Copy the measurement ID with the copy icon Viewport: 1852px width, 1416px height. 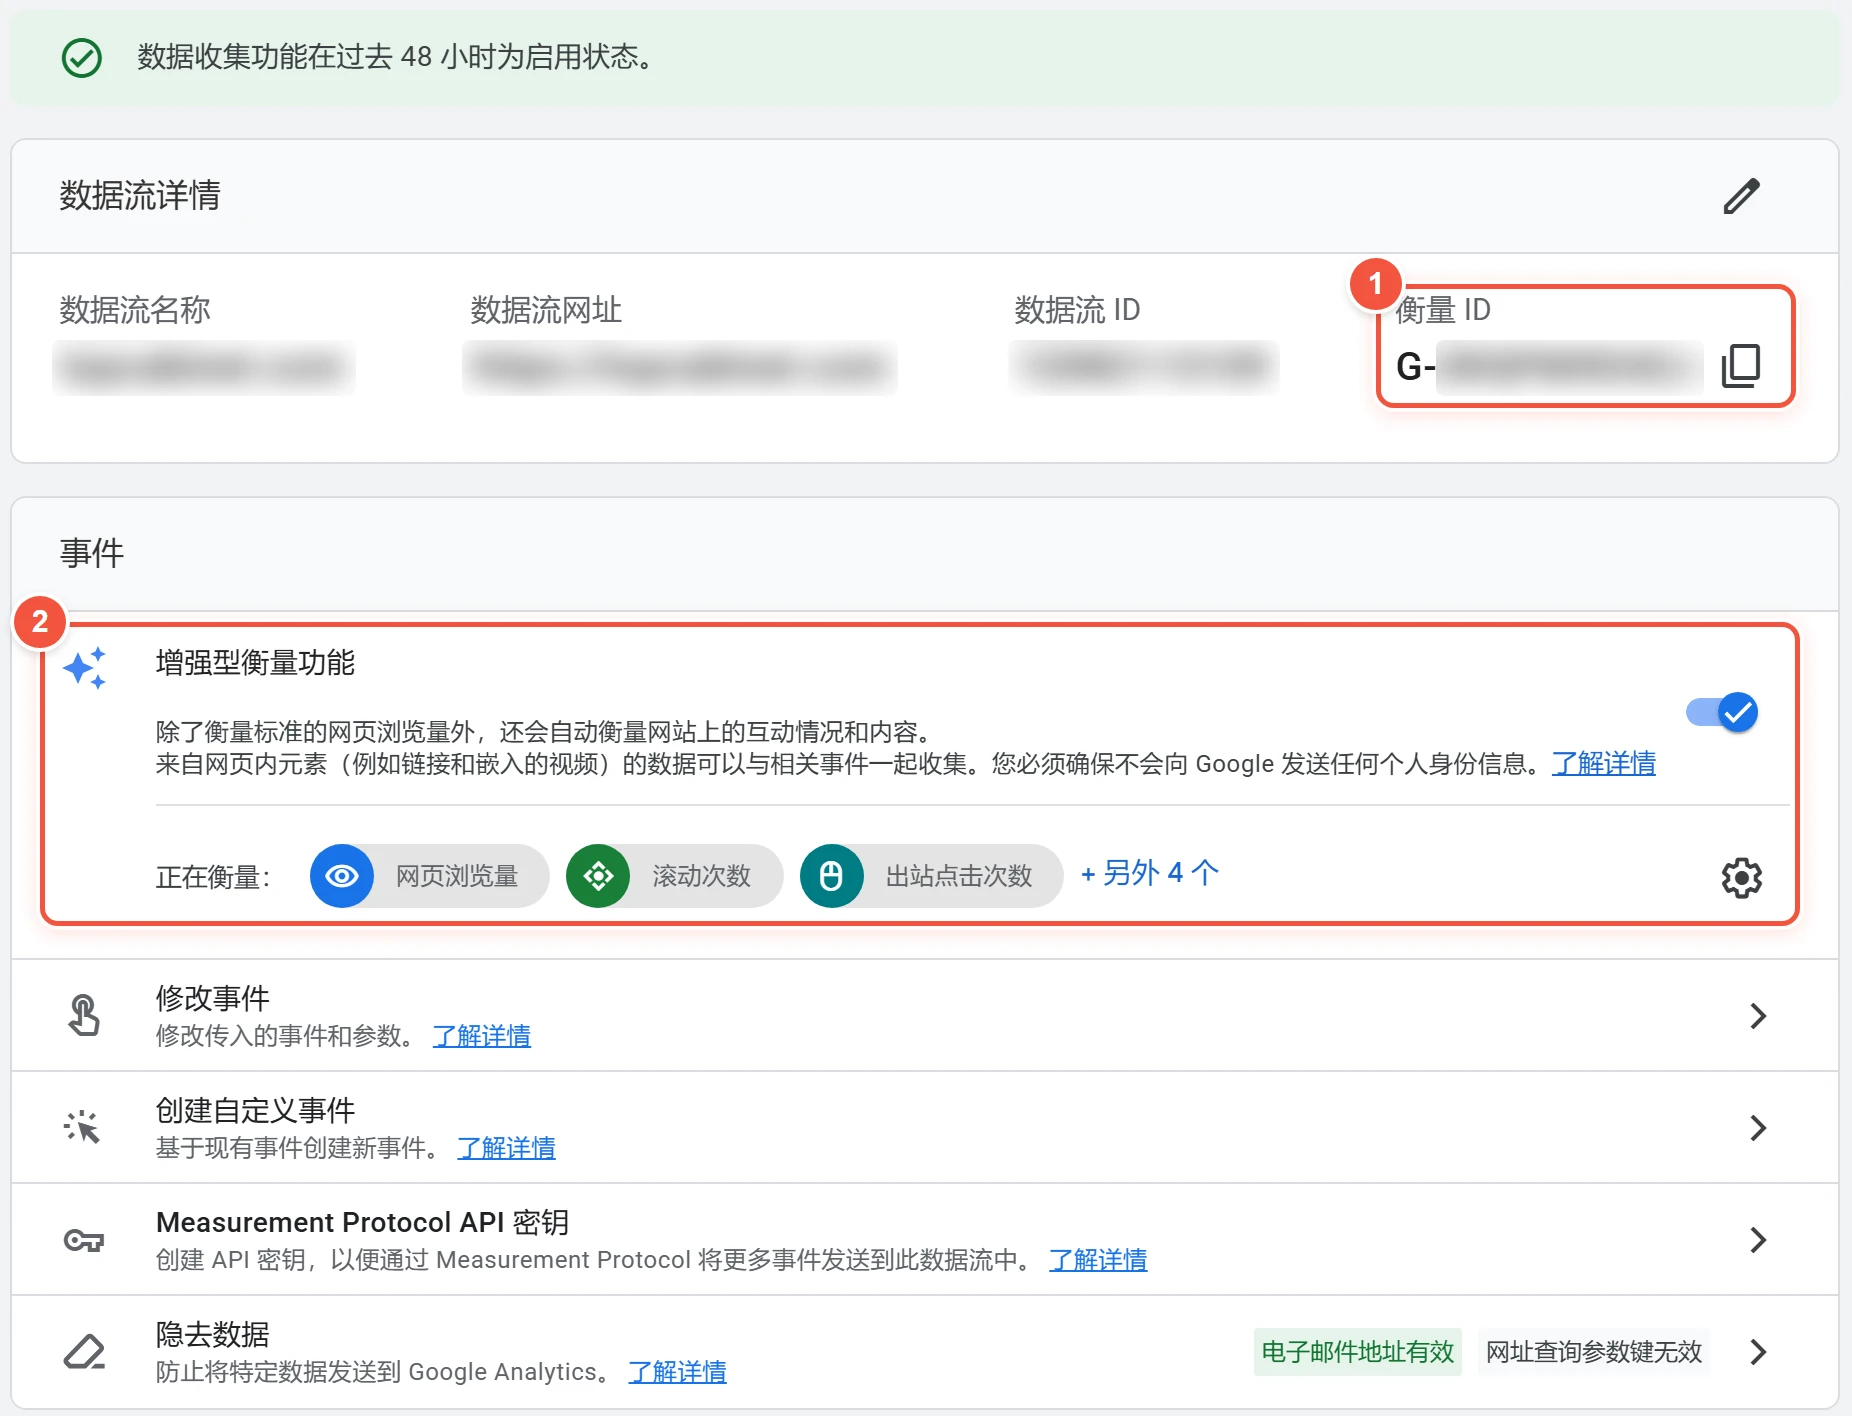(x=1741, y=366)
